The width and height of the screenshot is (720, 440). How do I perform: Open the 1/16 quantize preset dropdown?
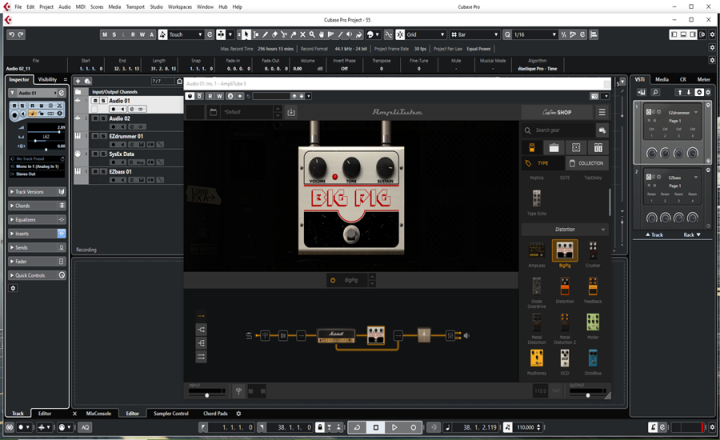pos(534,34)
